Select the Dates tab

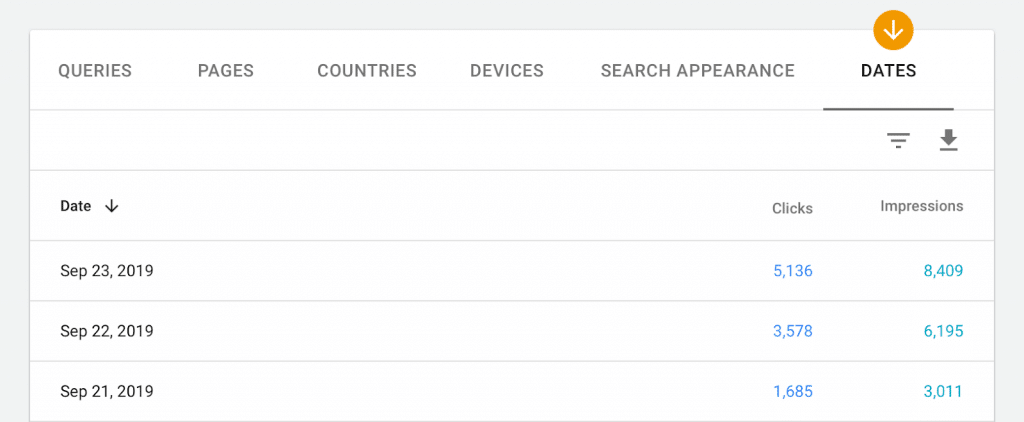[888, 71]
